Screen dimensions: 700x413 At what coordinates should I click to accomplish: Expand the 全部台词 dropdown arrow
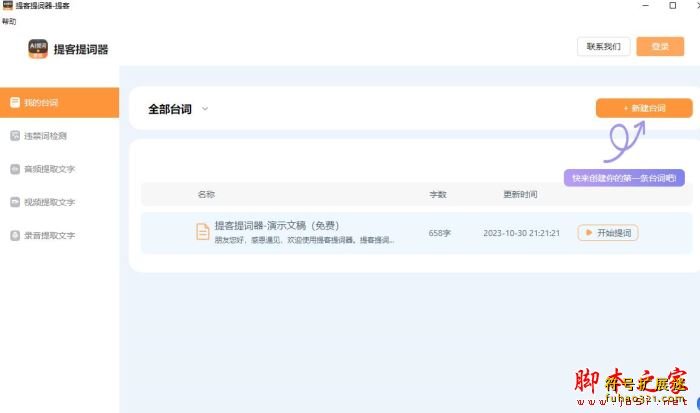coord(205,108)
